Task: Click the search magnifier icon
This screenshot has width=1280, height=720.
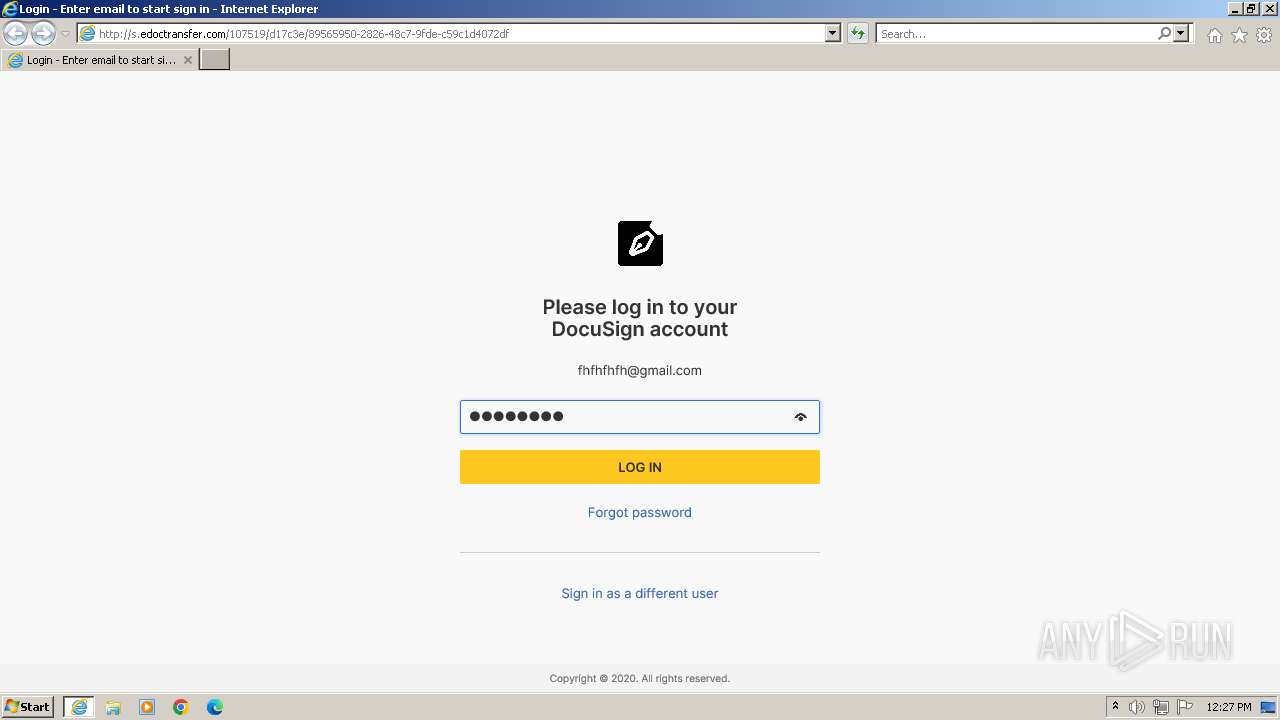Action: point(1164,34)
